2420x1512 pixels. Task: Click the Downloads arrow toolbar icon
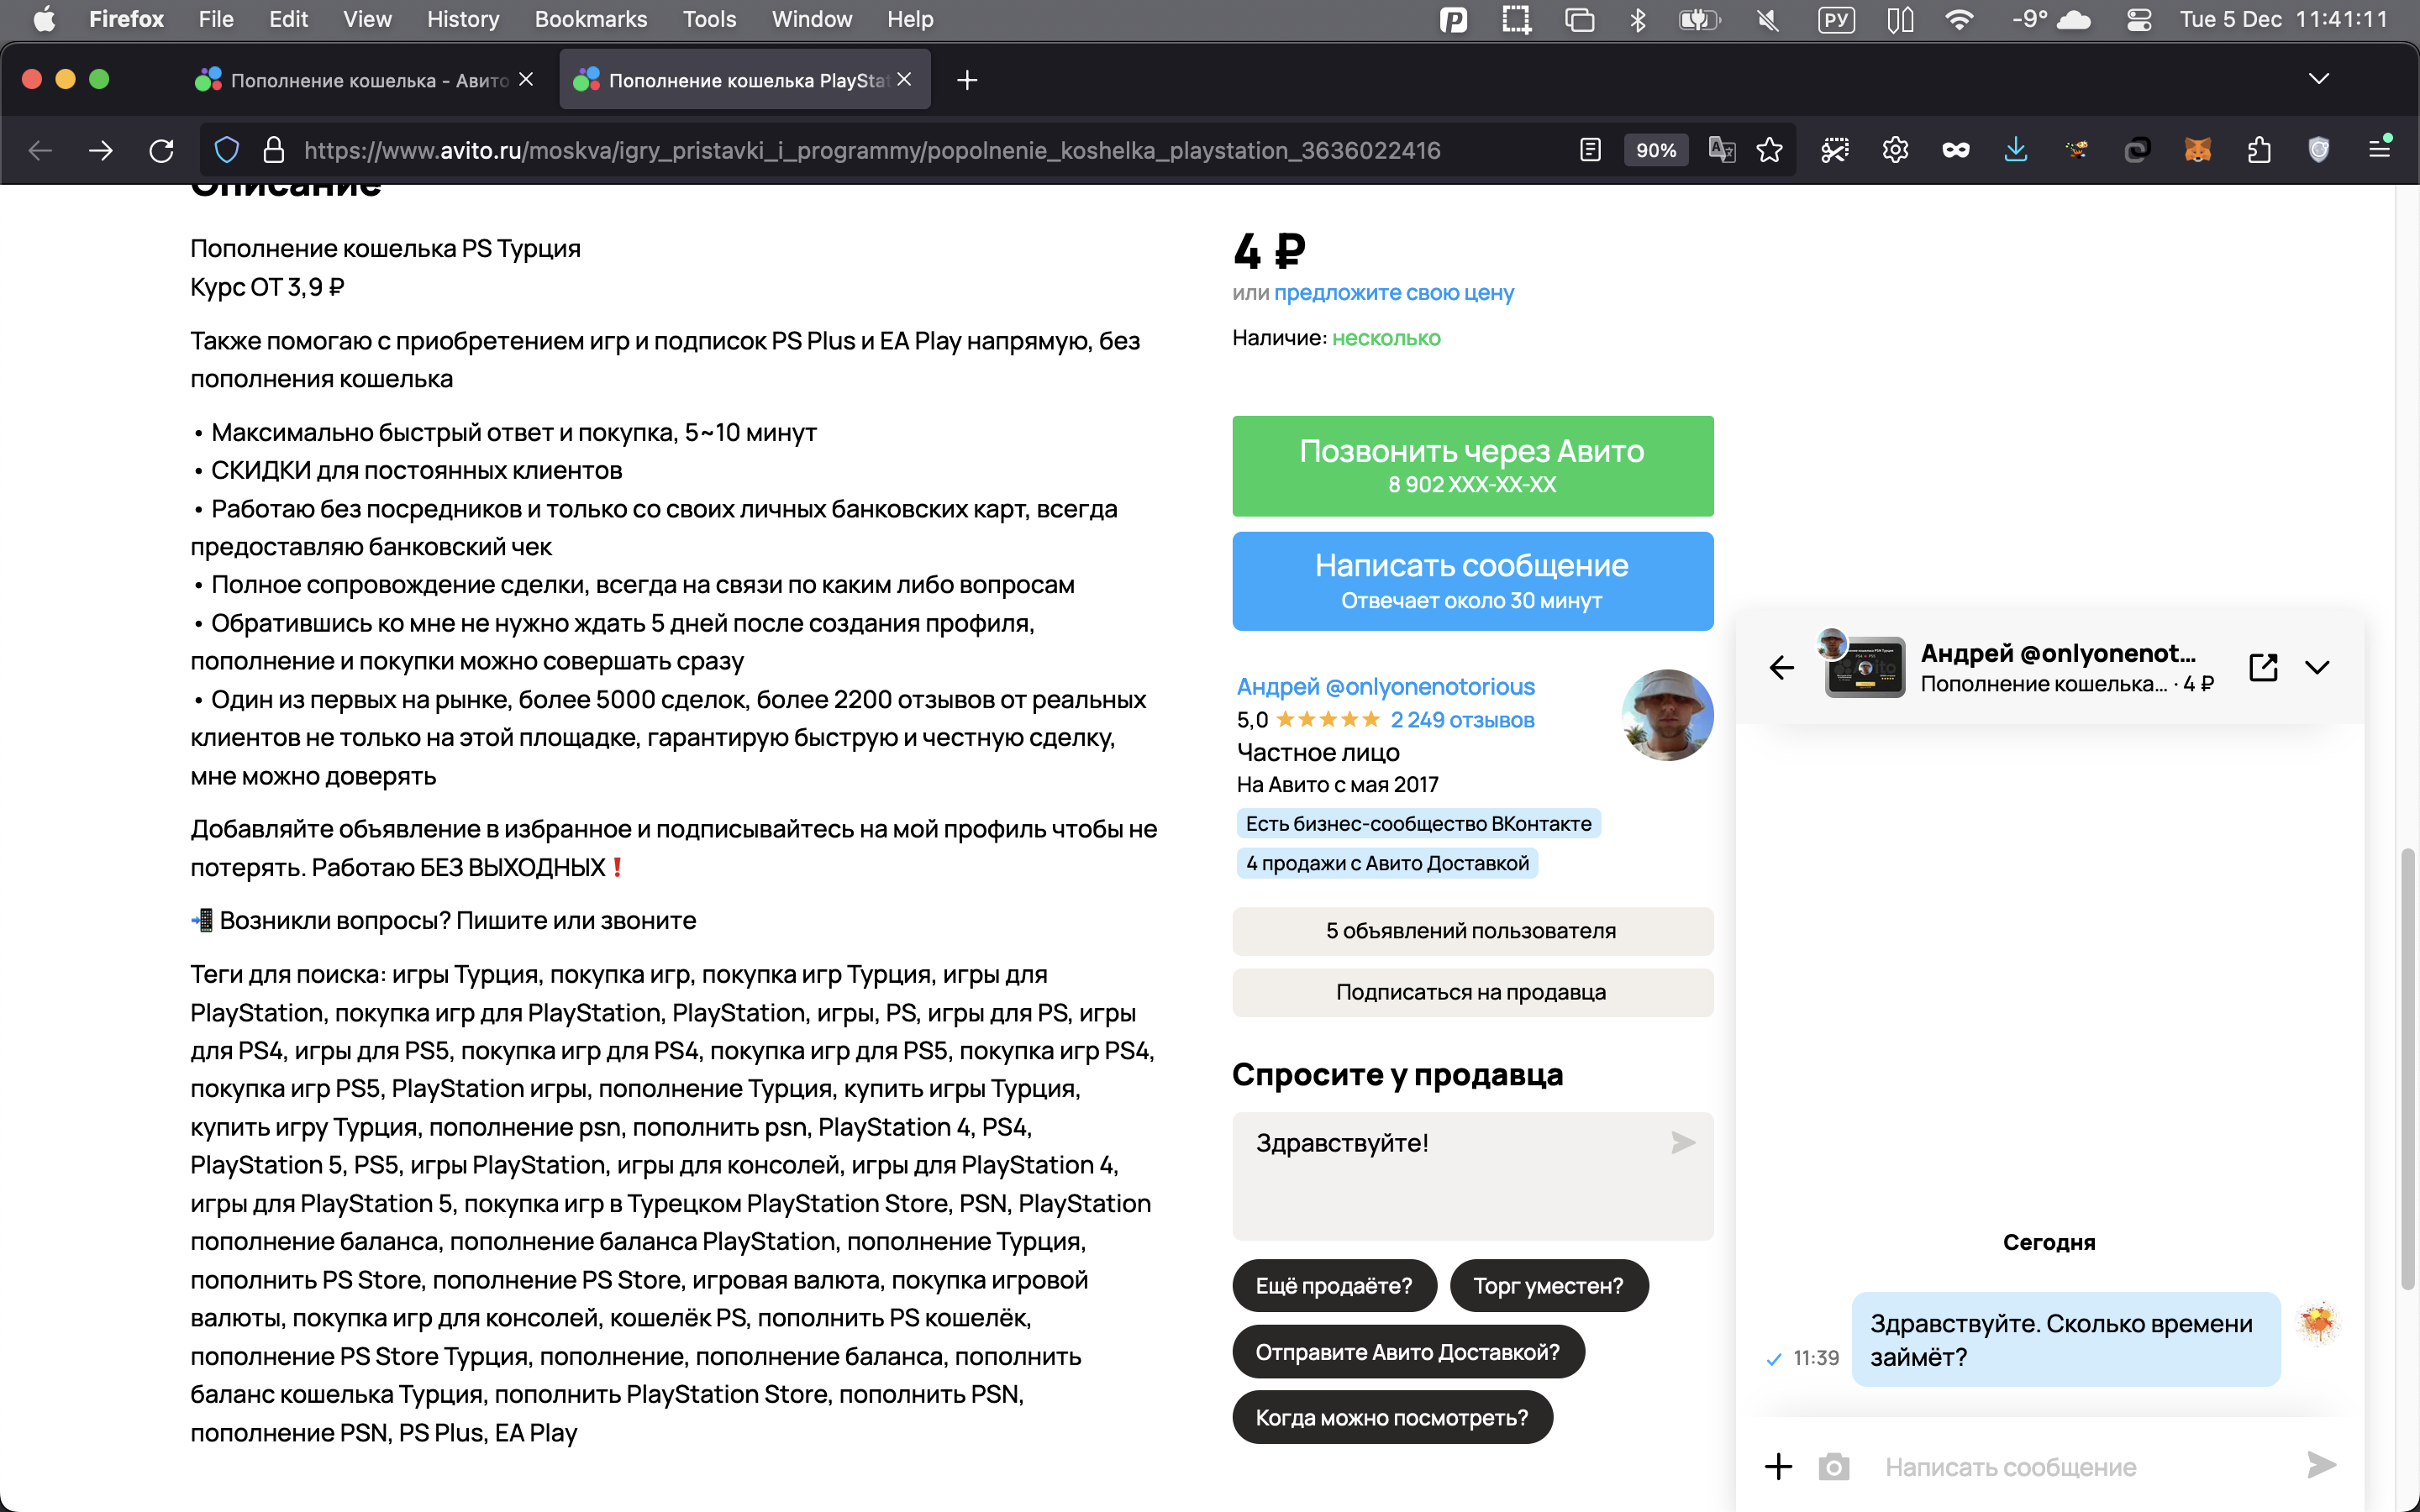click(x=2015, y=150)
